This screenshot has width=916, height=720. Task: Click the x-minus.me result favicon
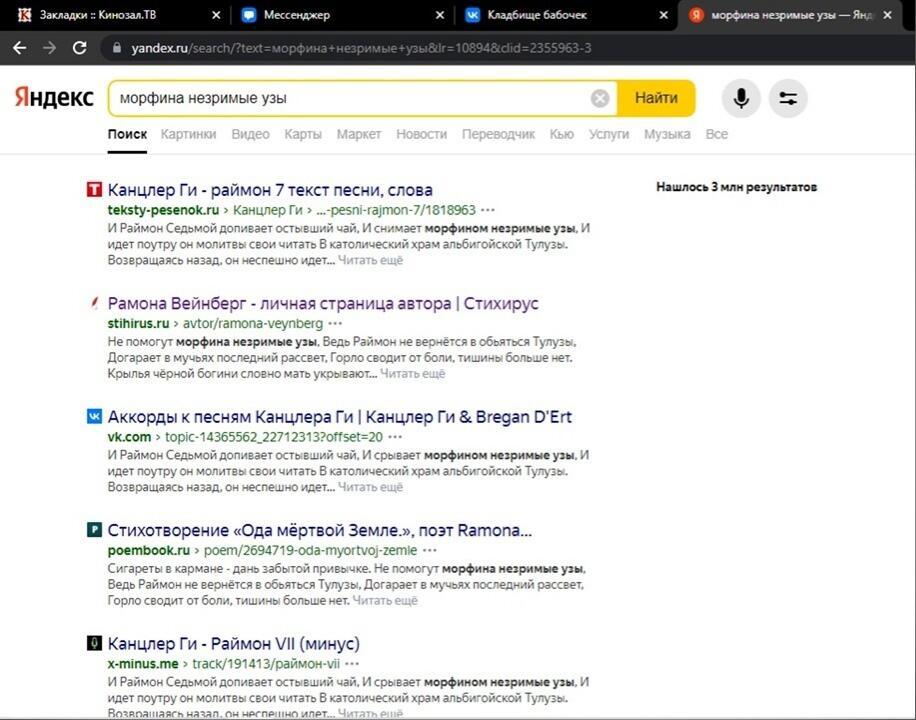point(92,643)
